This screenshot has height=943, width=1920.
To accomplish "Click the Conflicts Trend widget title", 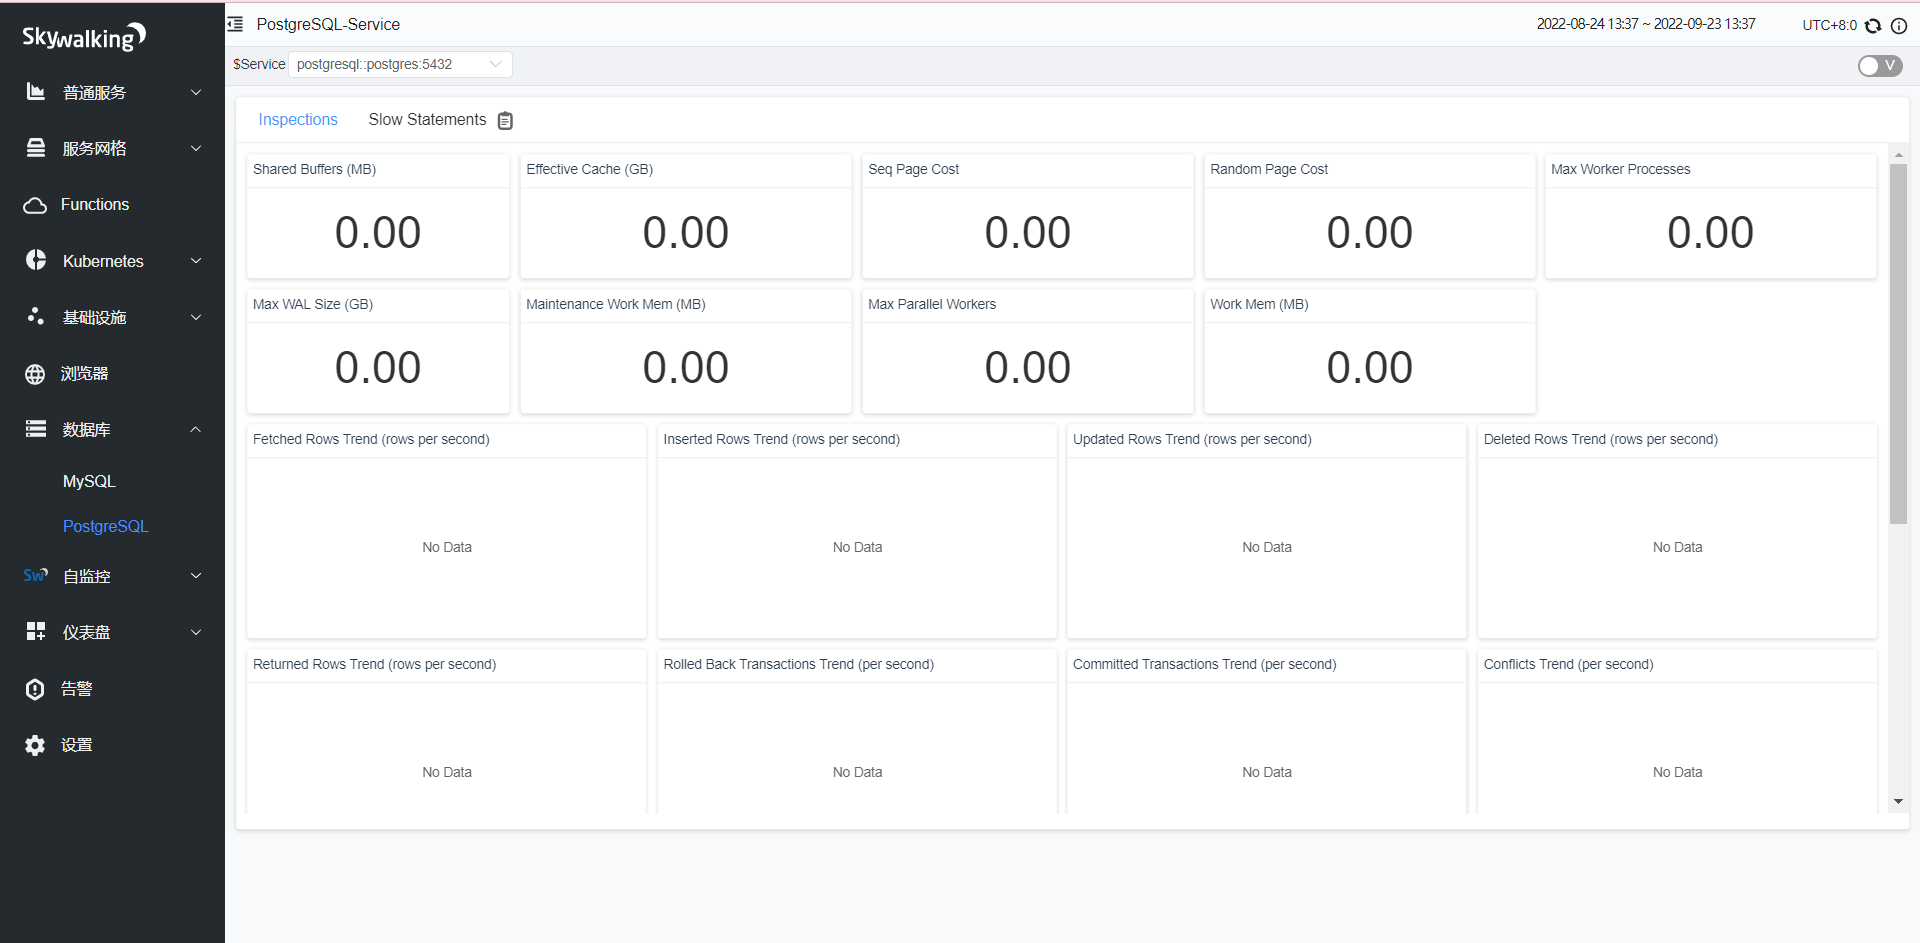I will coord(1568,664).
